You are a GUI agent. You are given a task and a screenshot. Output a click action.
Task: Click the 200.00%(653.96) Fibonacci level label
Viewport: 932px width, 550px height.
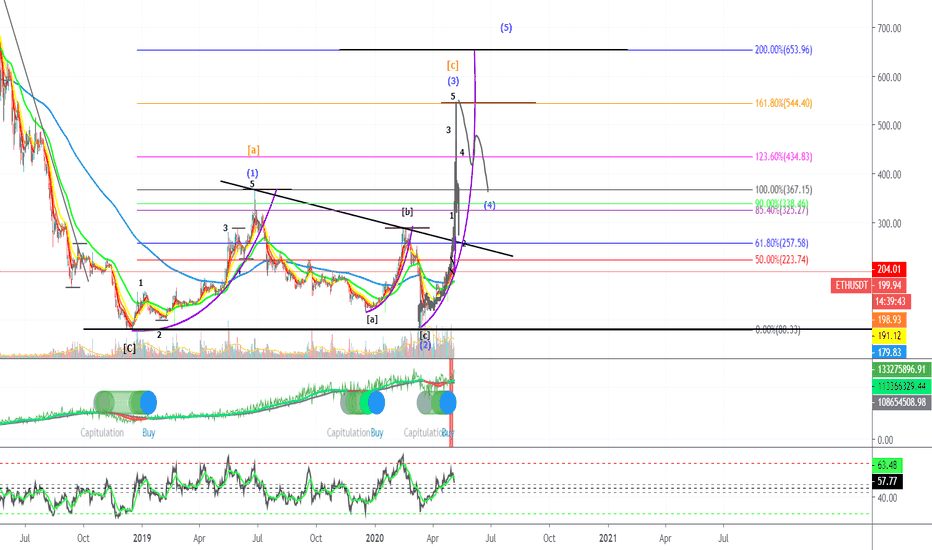point(783,50)
